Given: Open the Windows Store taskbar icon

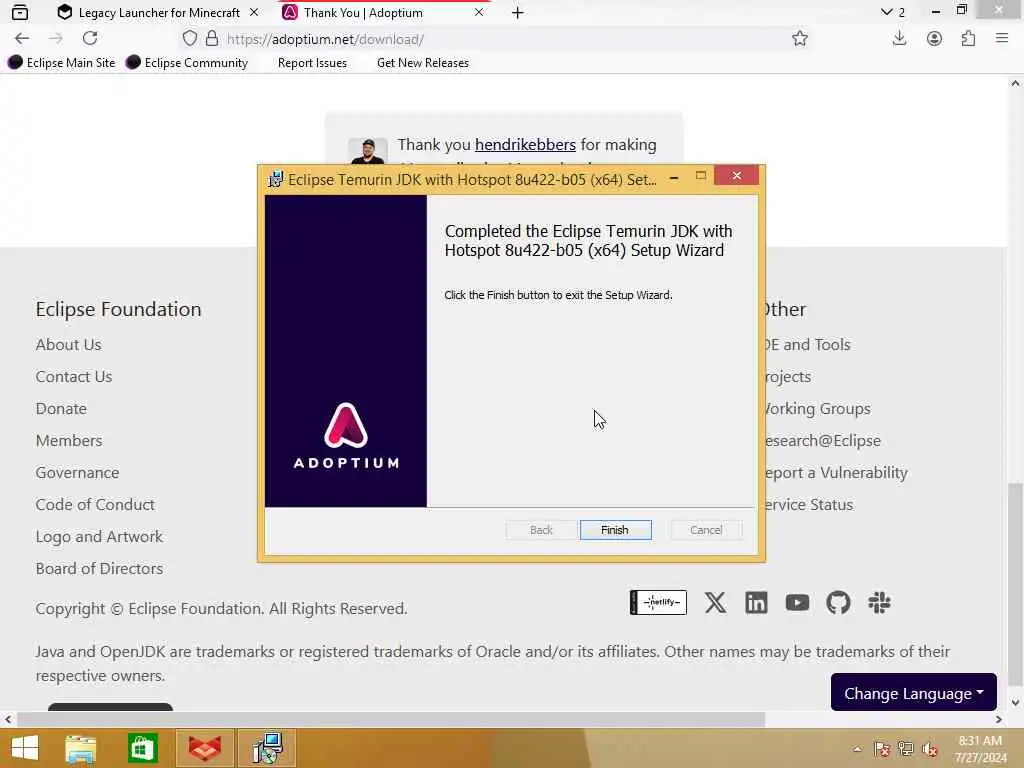Looking at the screenshot, I should coord(142,748).
